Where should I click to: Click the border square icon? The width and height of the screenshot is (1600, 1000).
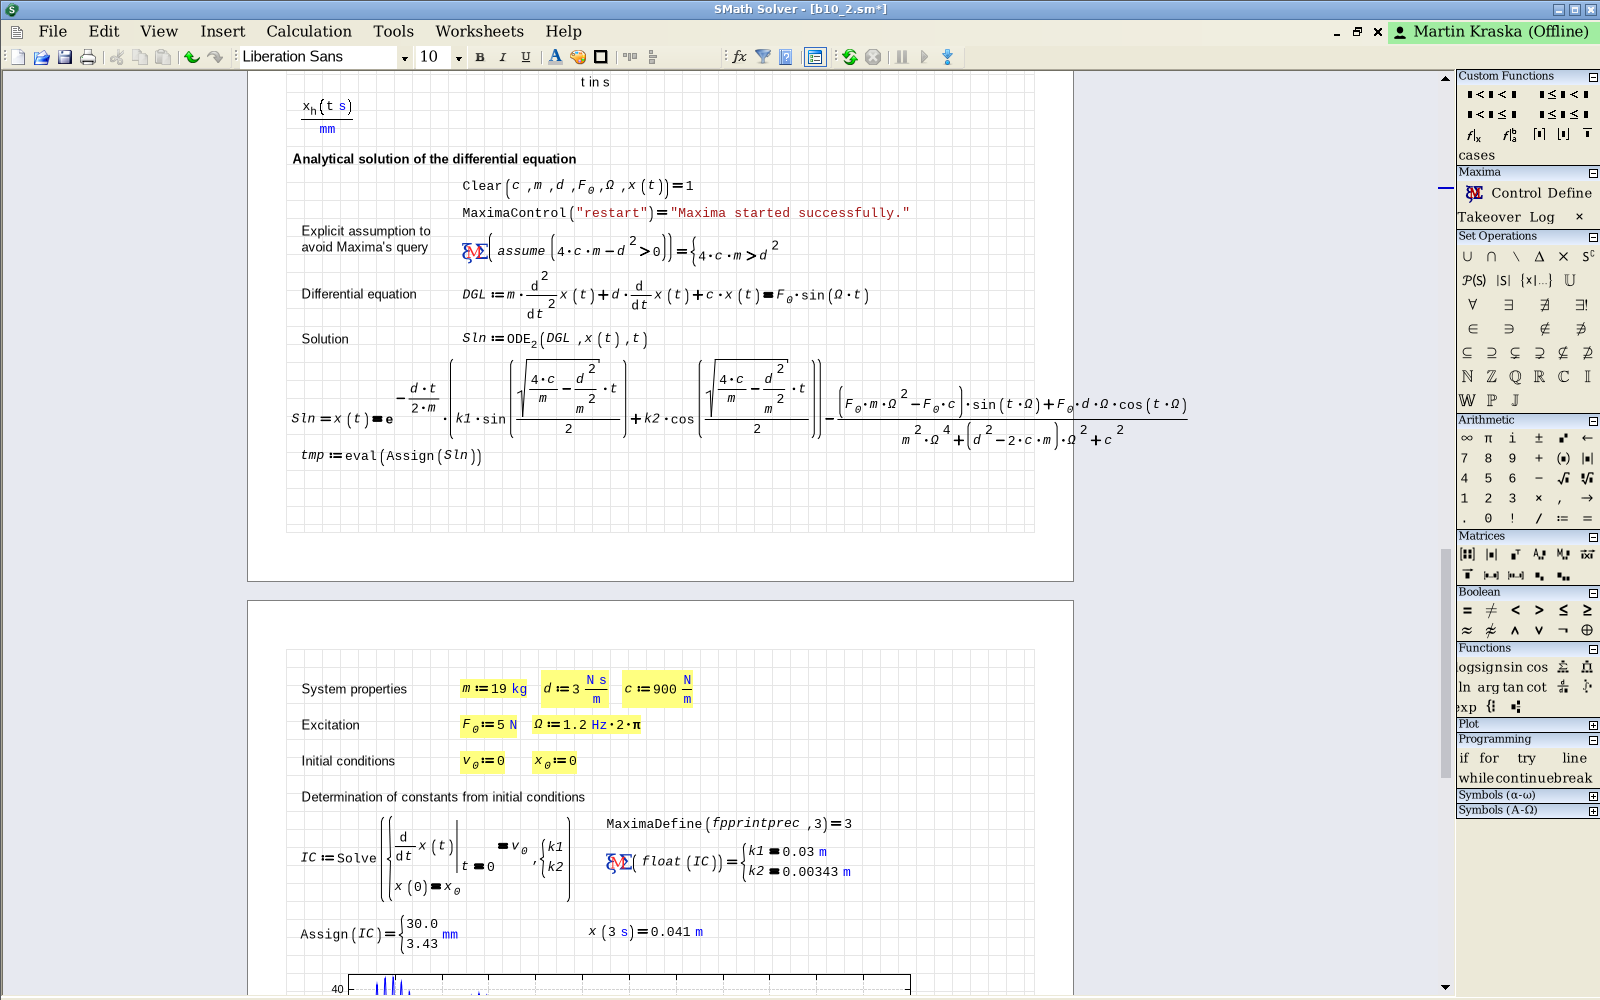click(601, 57)
